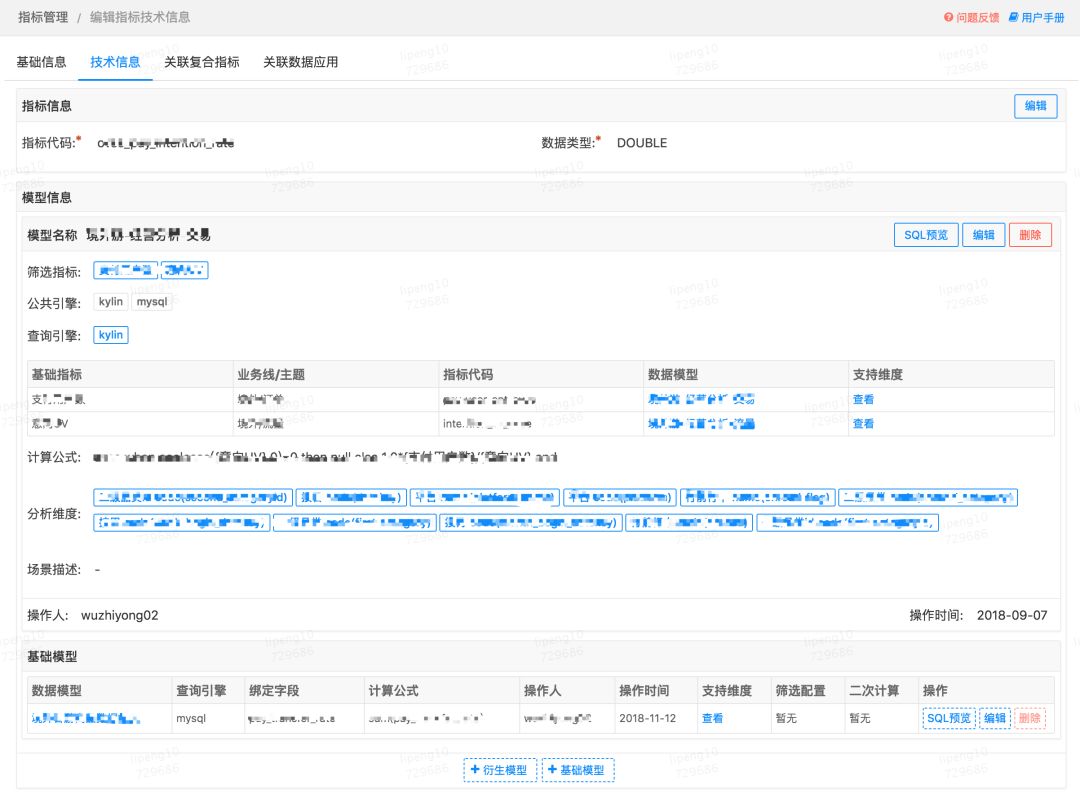This screenshot has height=793, width=1080.
Task: Click red 删除 button in the 模型名称 row
Action: 1030,235
